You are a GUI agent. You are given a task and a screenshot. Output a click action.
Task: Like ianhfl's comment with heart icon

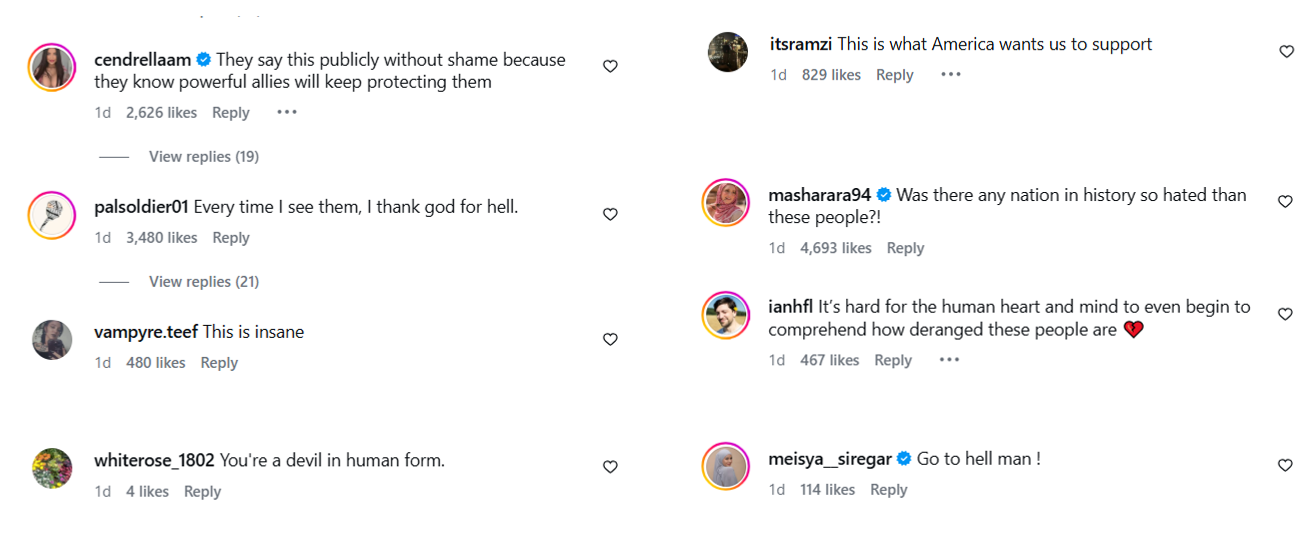tap(1286, 314)
